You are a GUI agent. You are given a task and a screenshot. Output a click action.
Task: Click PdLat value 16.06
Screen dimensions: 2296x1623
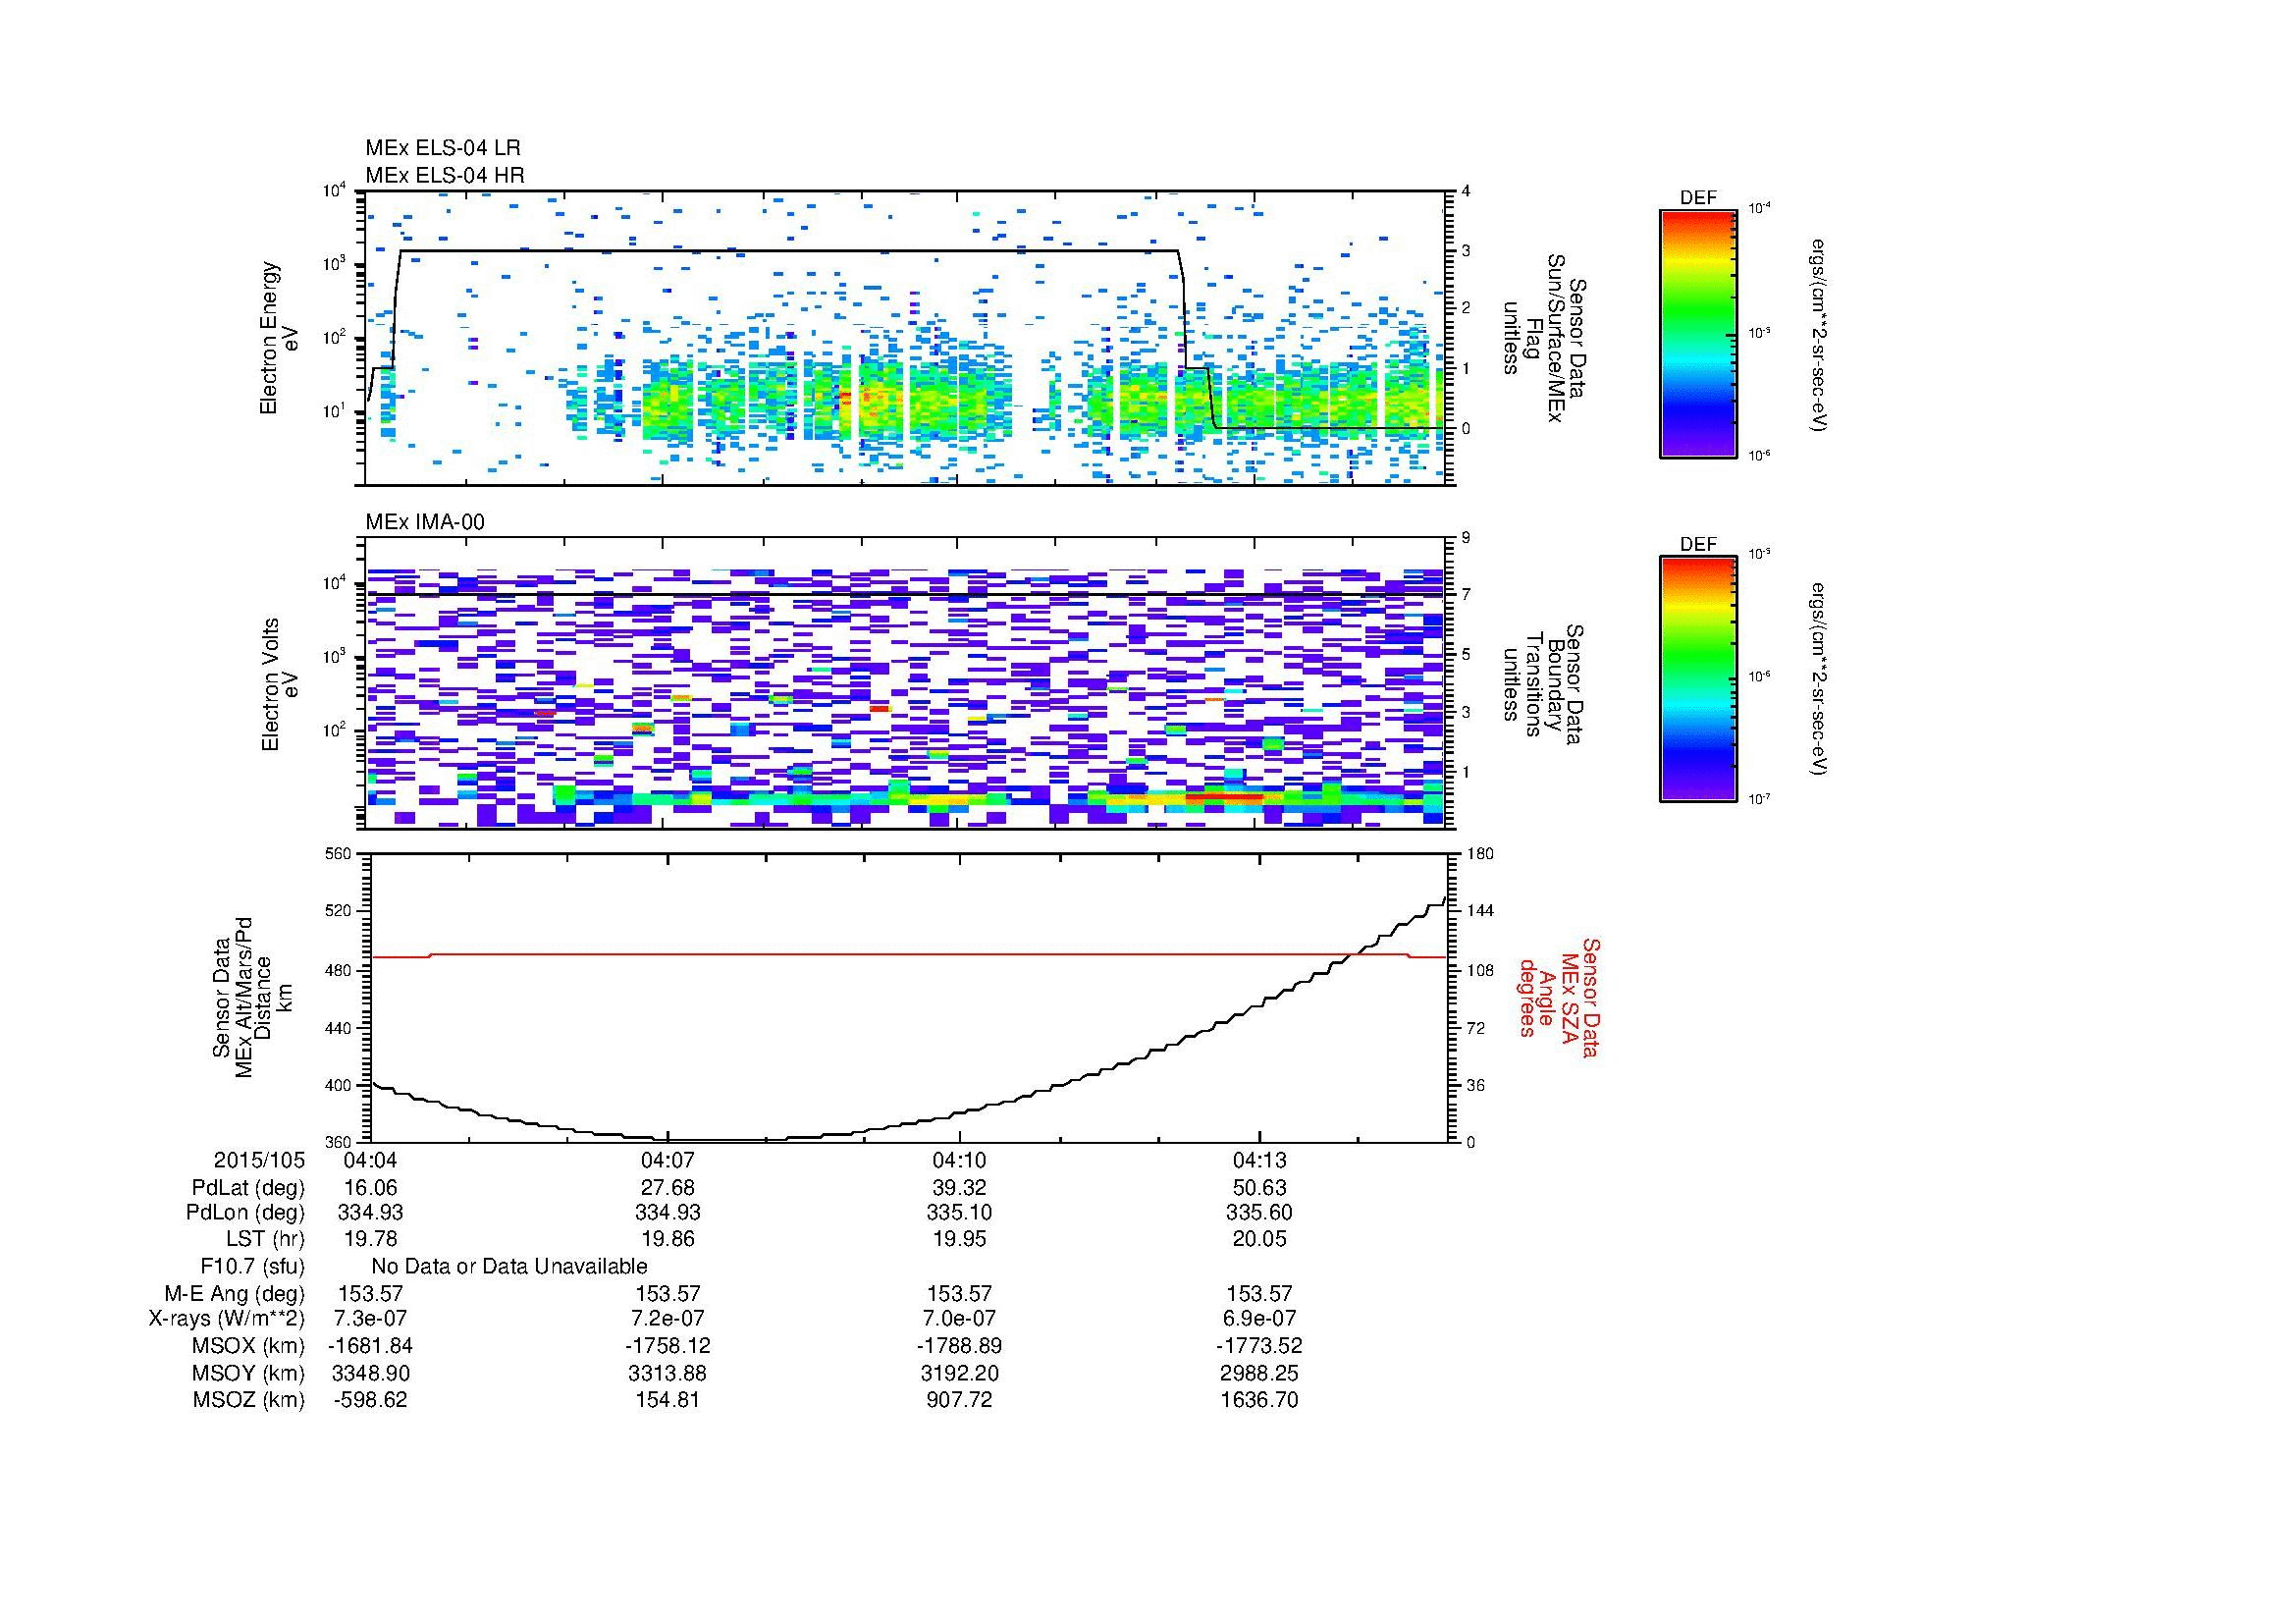point(370,1188)
